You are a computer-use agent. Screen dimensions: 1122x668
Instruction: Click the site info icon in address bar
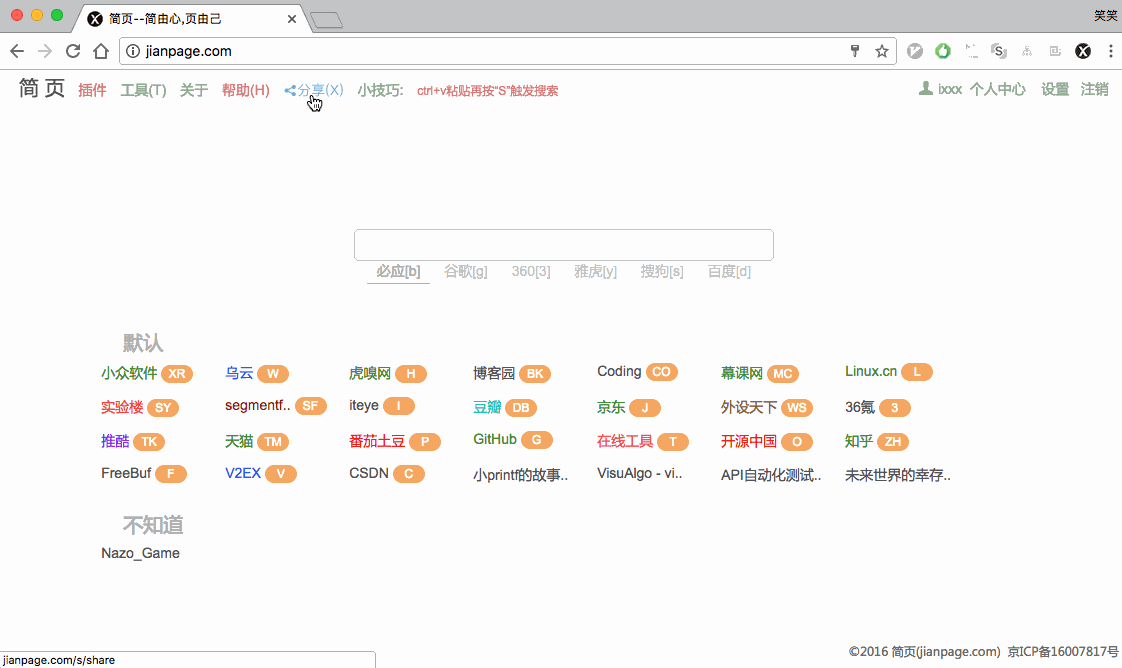133,51
